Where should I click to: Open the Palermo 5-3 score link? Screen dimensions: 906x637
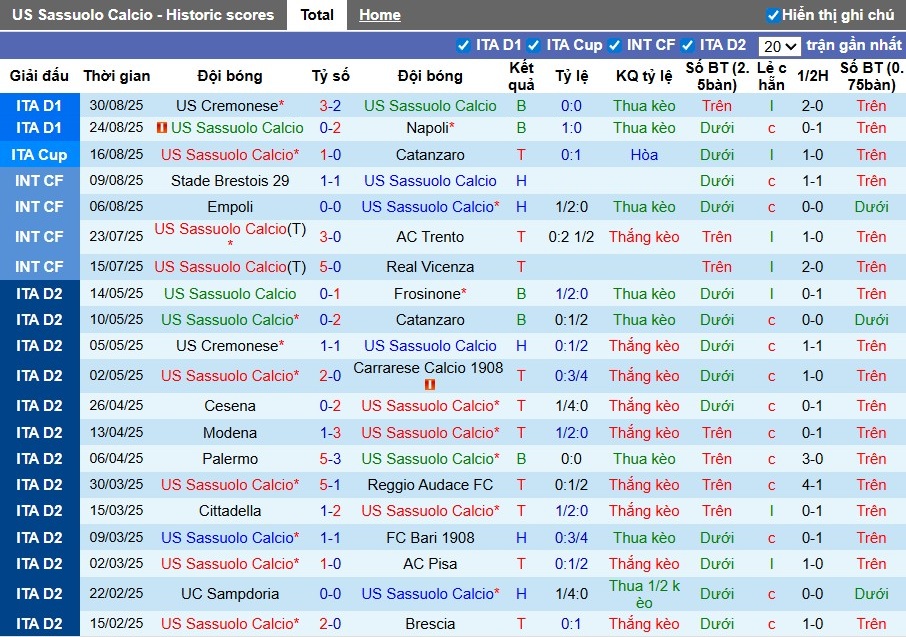tap(330, 459)
